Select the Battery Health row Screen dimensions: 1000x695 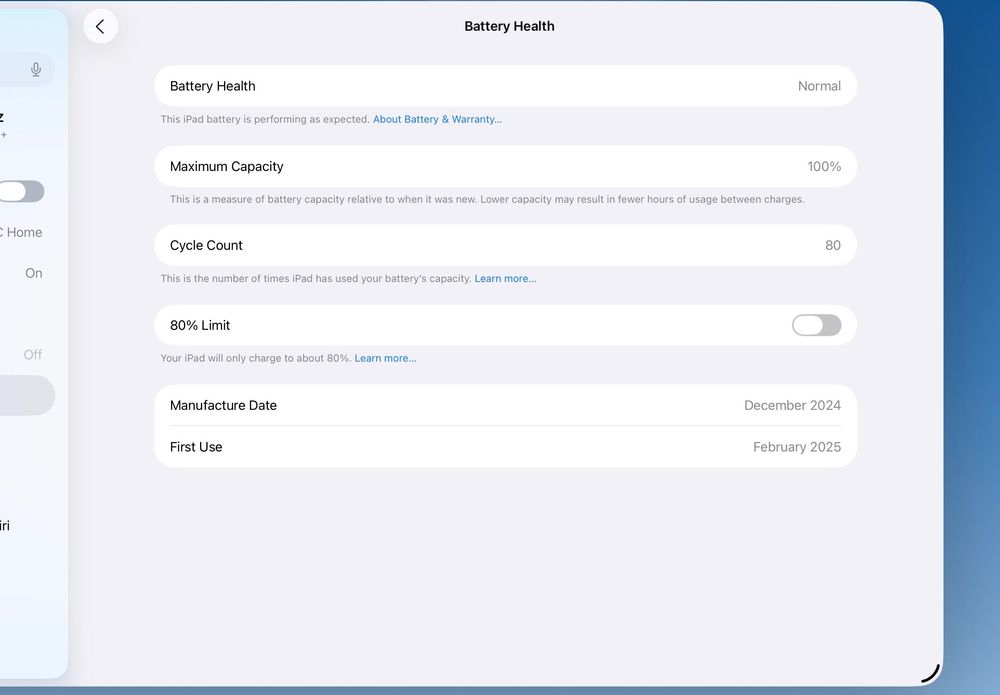click(505, 86)
